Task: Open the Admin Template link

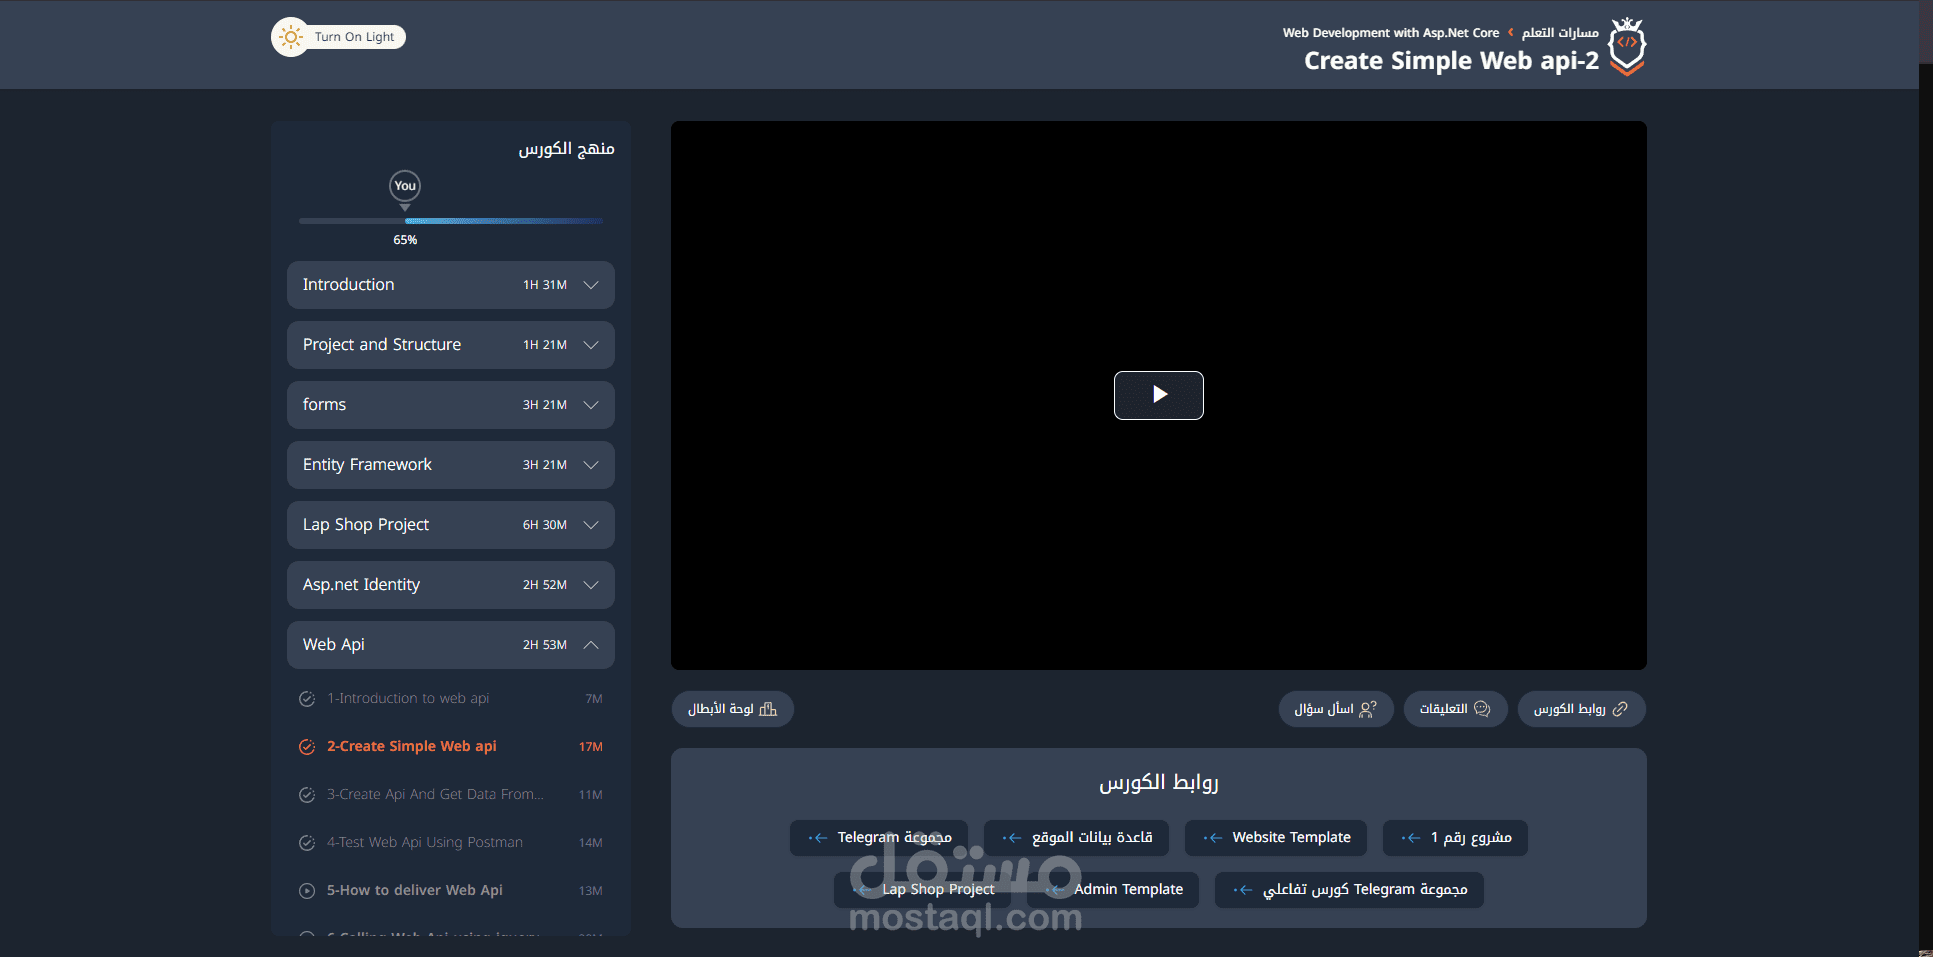Action: coord(1113,890)
